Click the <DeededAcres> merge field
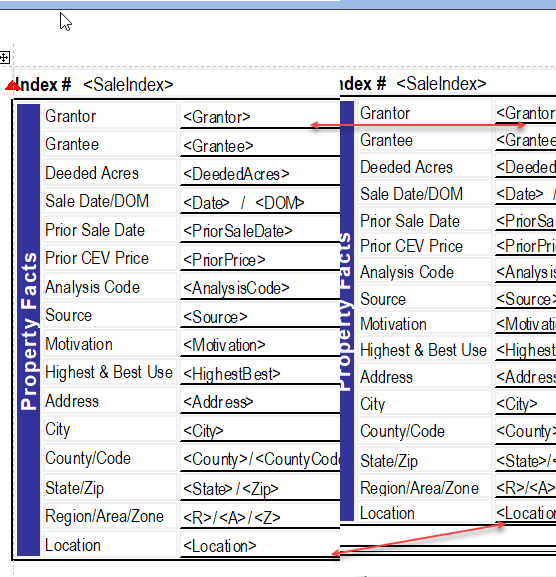 (x=236, y=174)
